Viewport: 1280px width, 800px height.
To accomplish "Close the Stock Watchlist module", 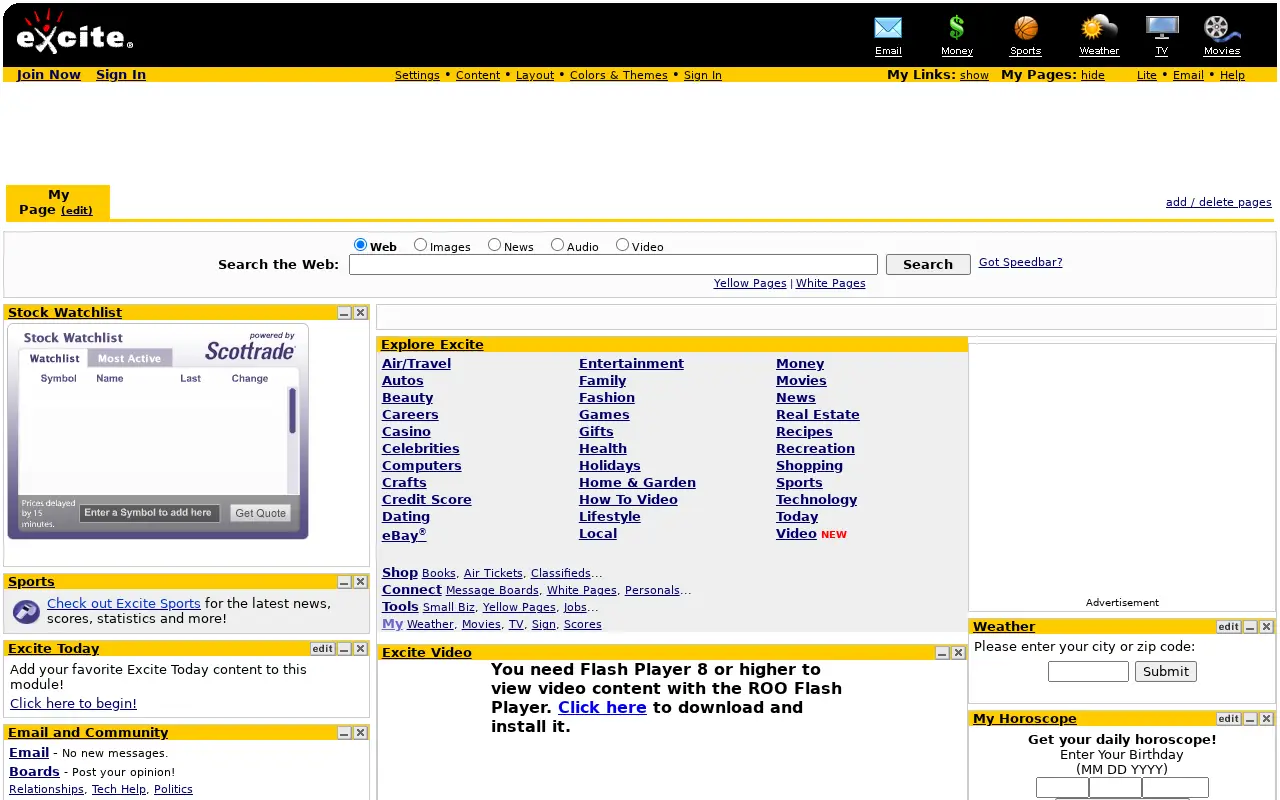I will coord(360,313).
